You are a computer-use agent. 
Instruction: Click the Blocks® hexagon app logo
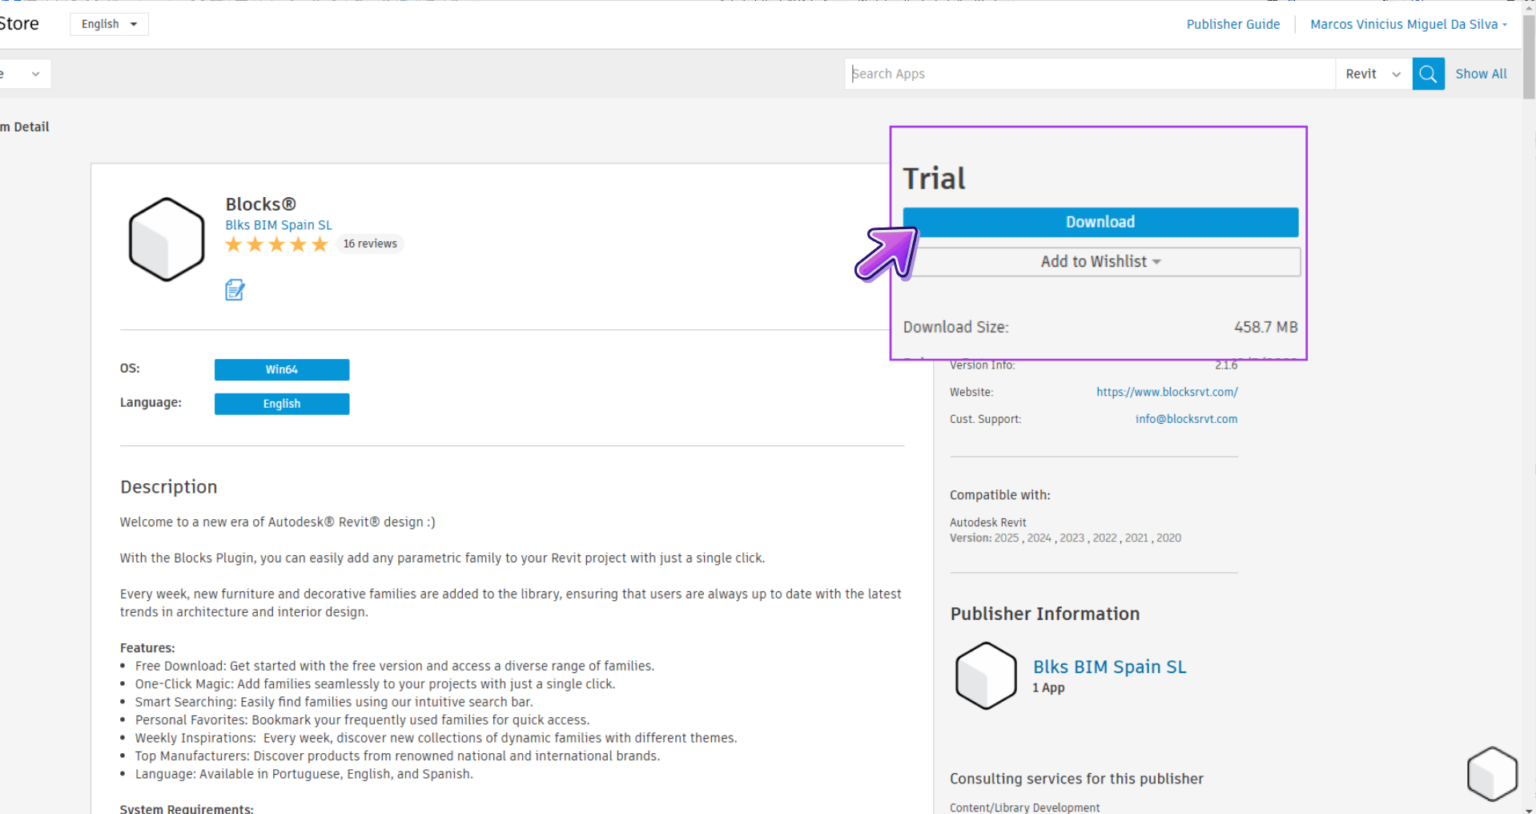point(166,238)
